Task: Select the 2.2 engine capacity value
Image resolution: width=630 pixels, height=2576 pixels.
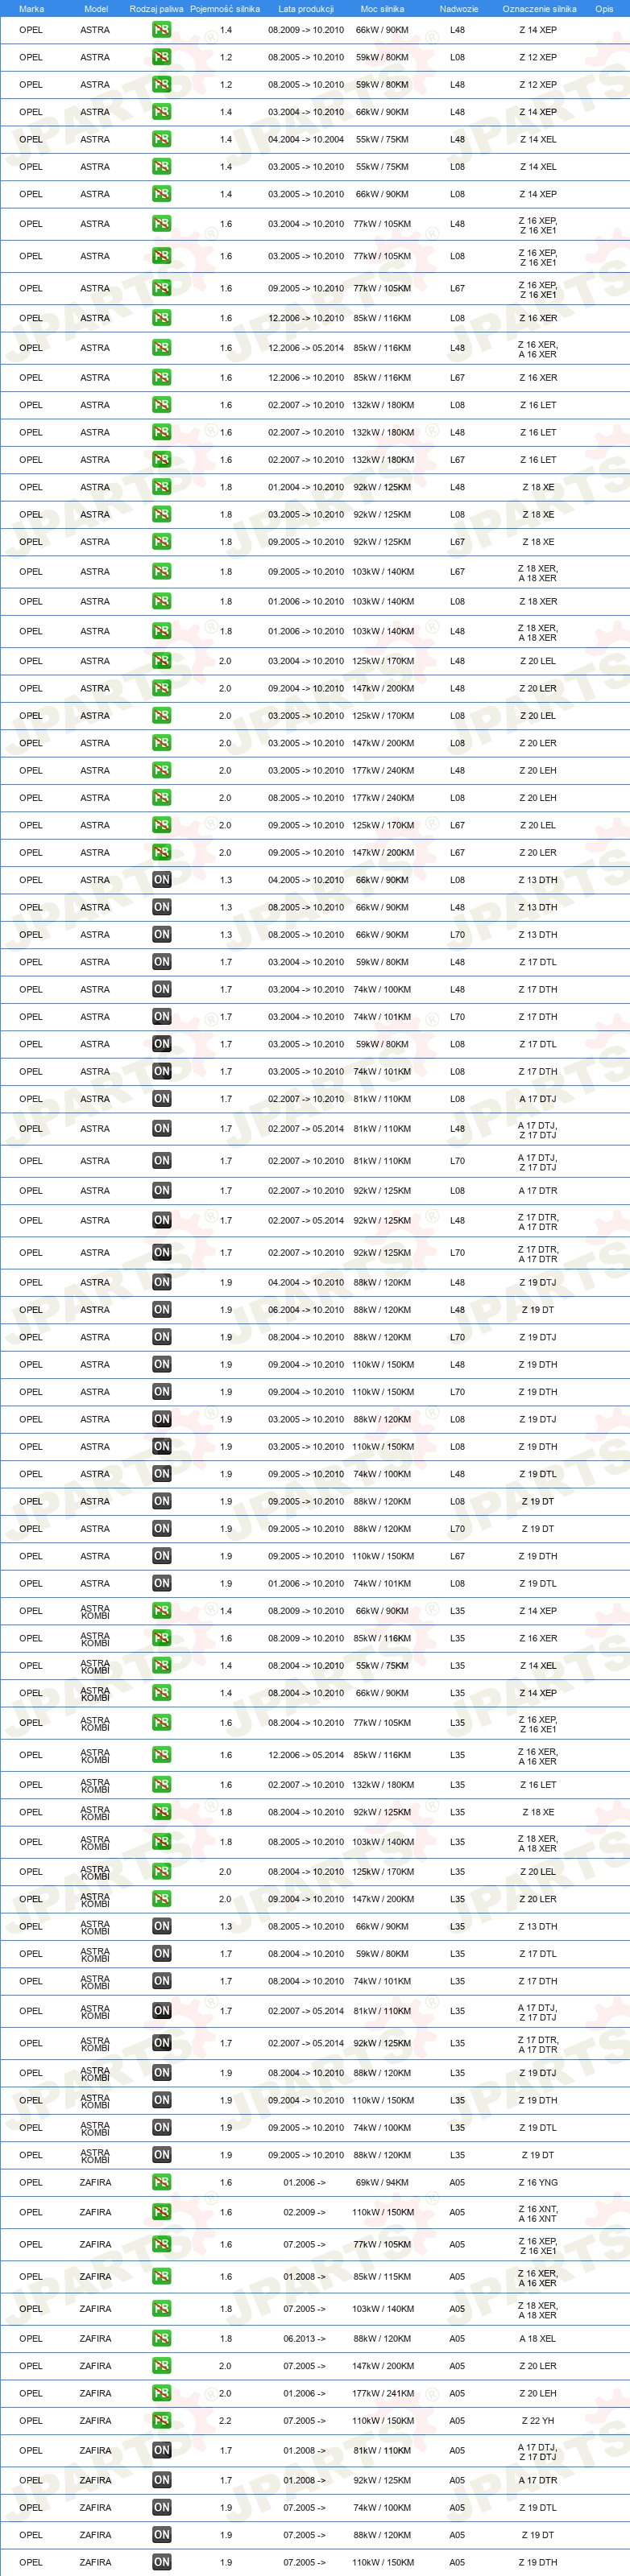Action: (225, 2420)
